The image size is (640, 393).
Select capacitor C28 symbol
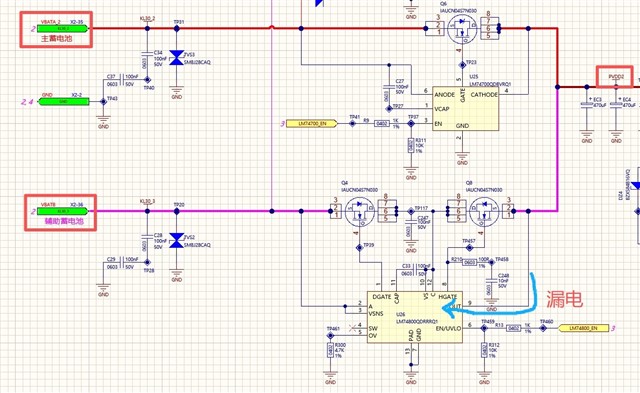(147, 236)
